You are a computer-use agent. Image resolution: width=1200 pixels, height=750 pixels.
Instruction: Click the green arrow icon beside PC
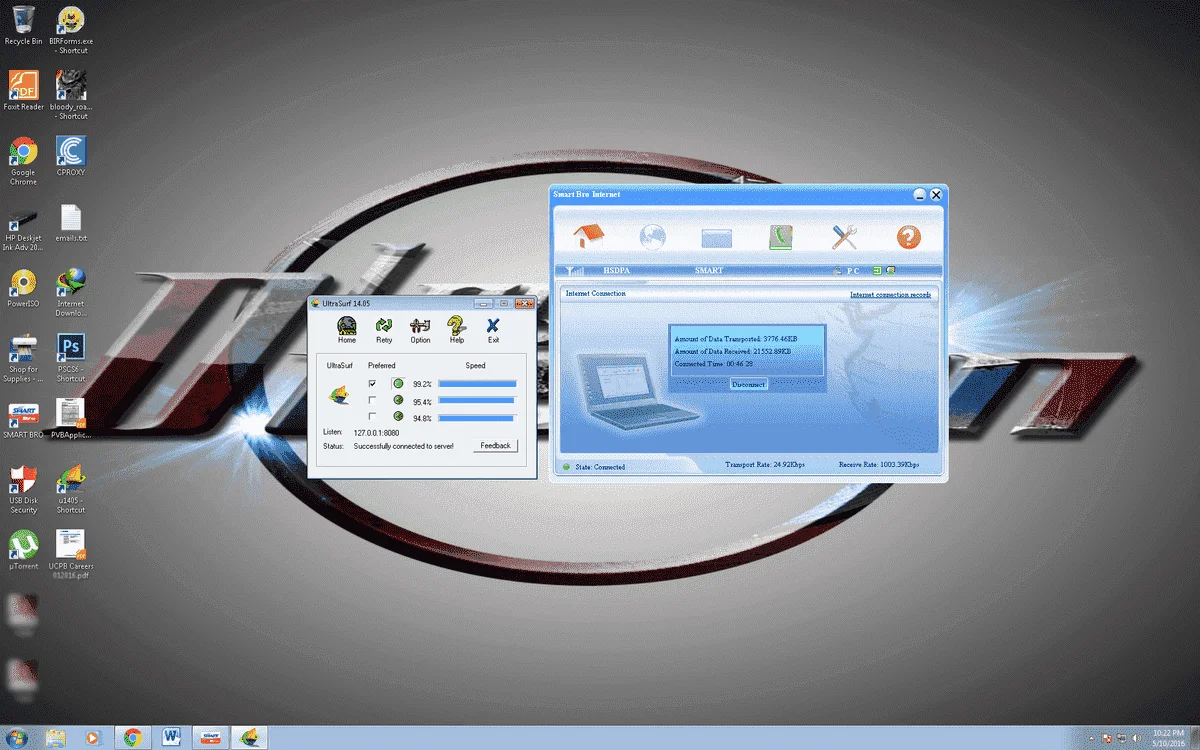(877, 270)
